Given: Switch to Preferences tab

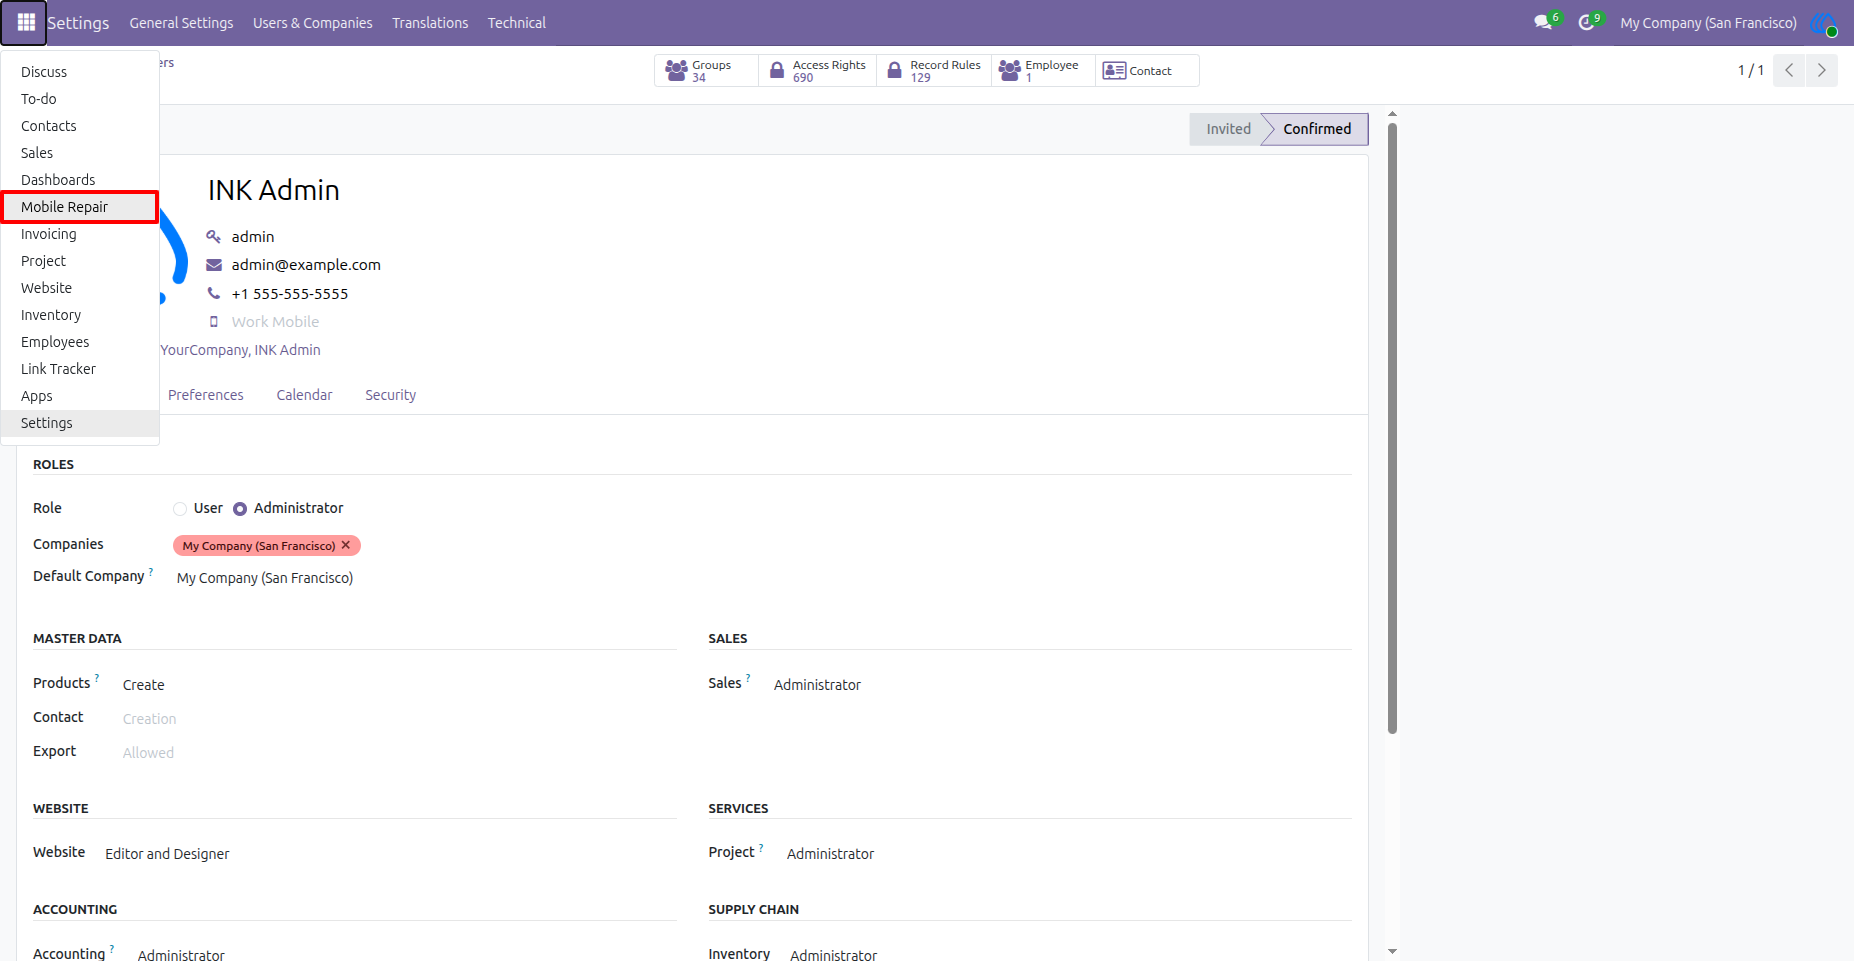Looking at the screenshot, I should [206, 395].
